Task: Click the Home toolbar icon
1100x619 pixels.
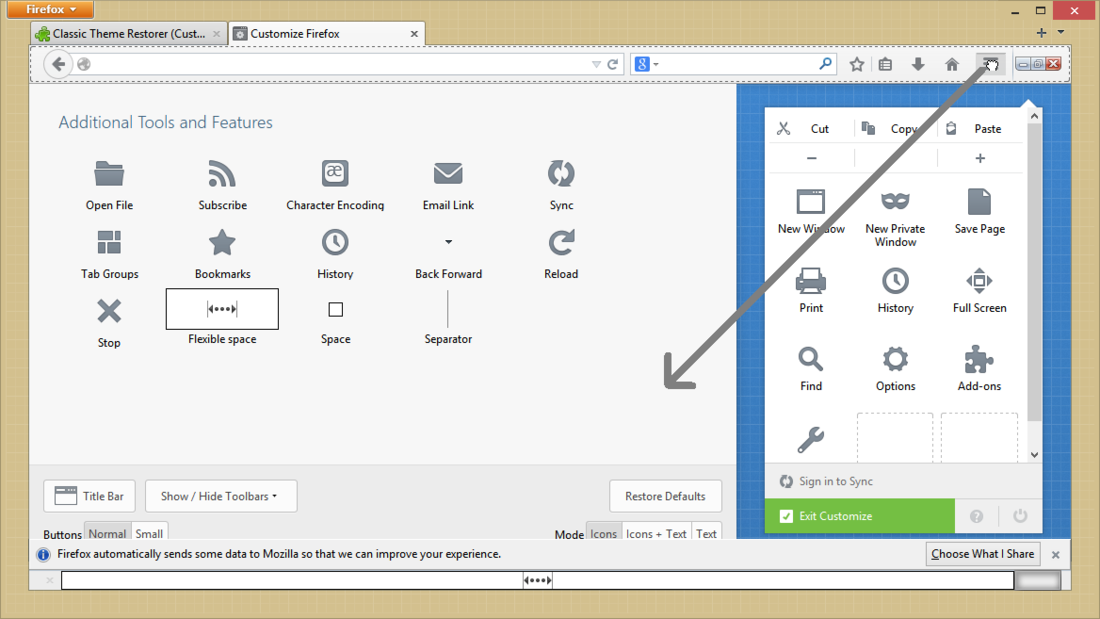Action: tap(952, 65)
